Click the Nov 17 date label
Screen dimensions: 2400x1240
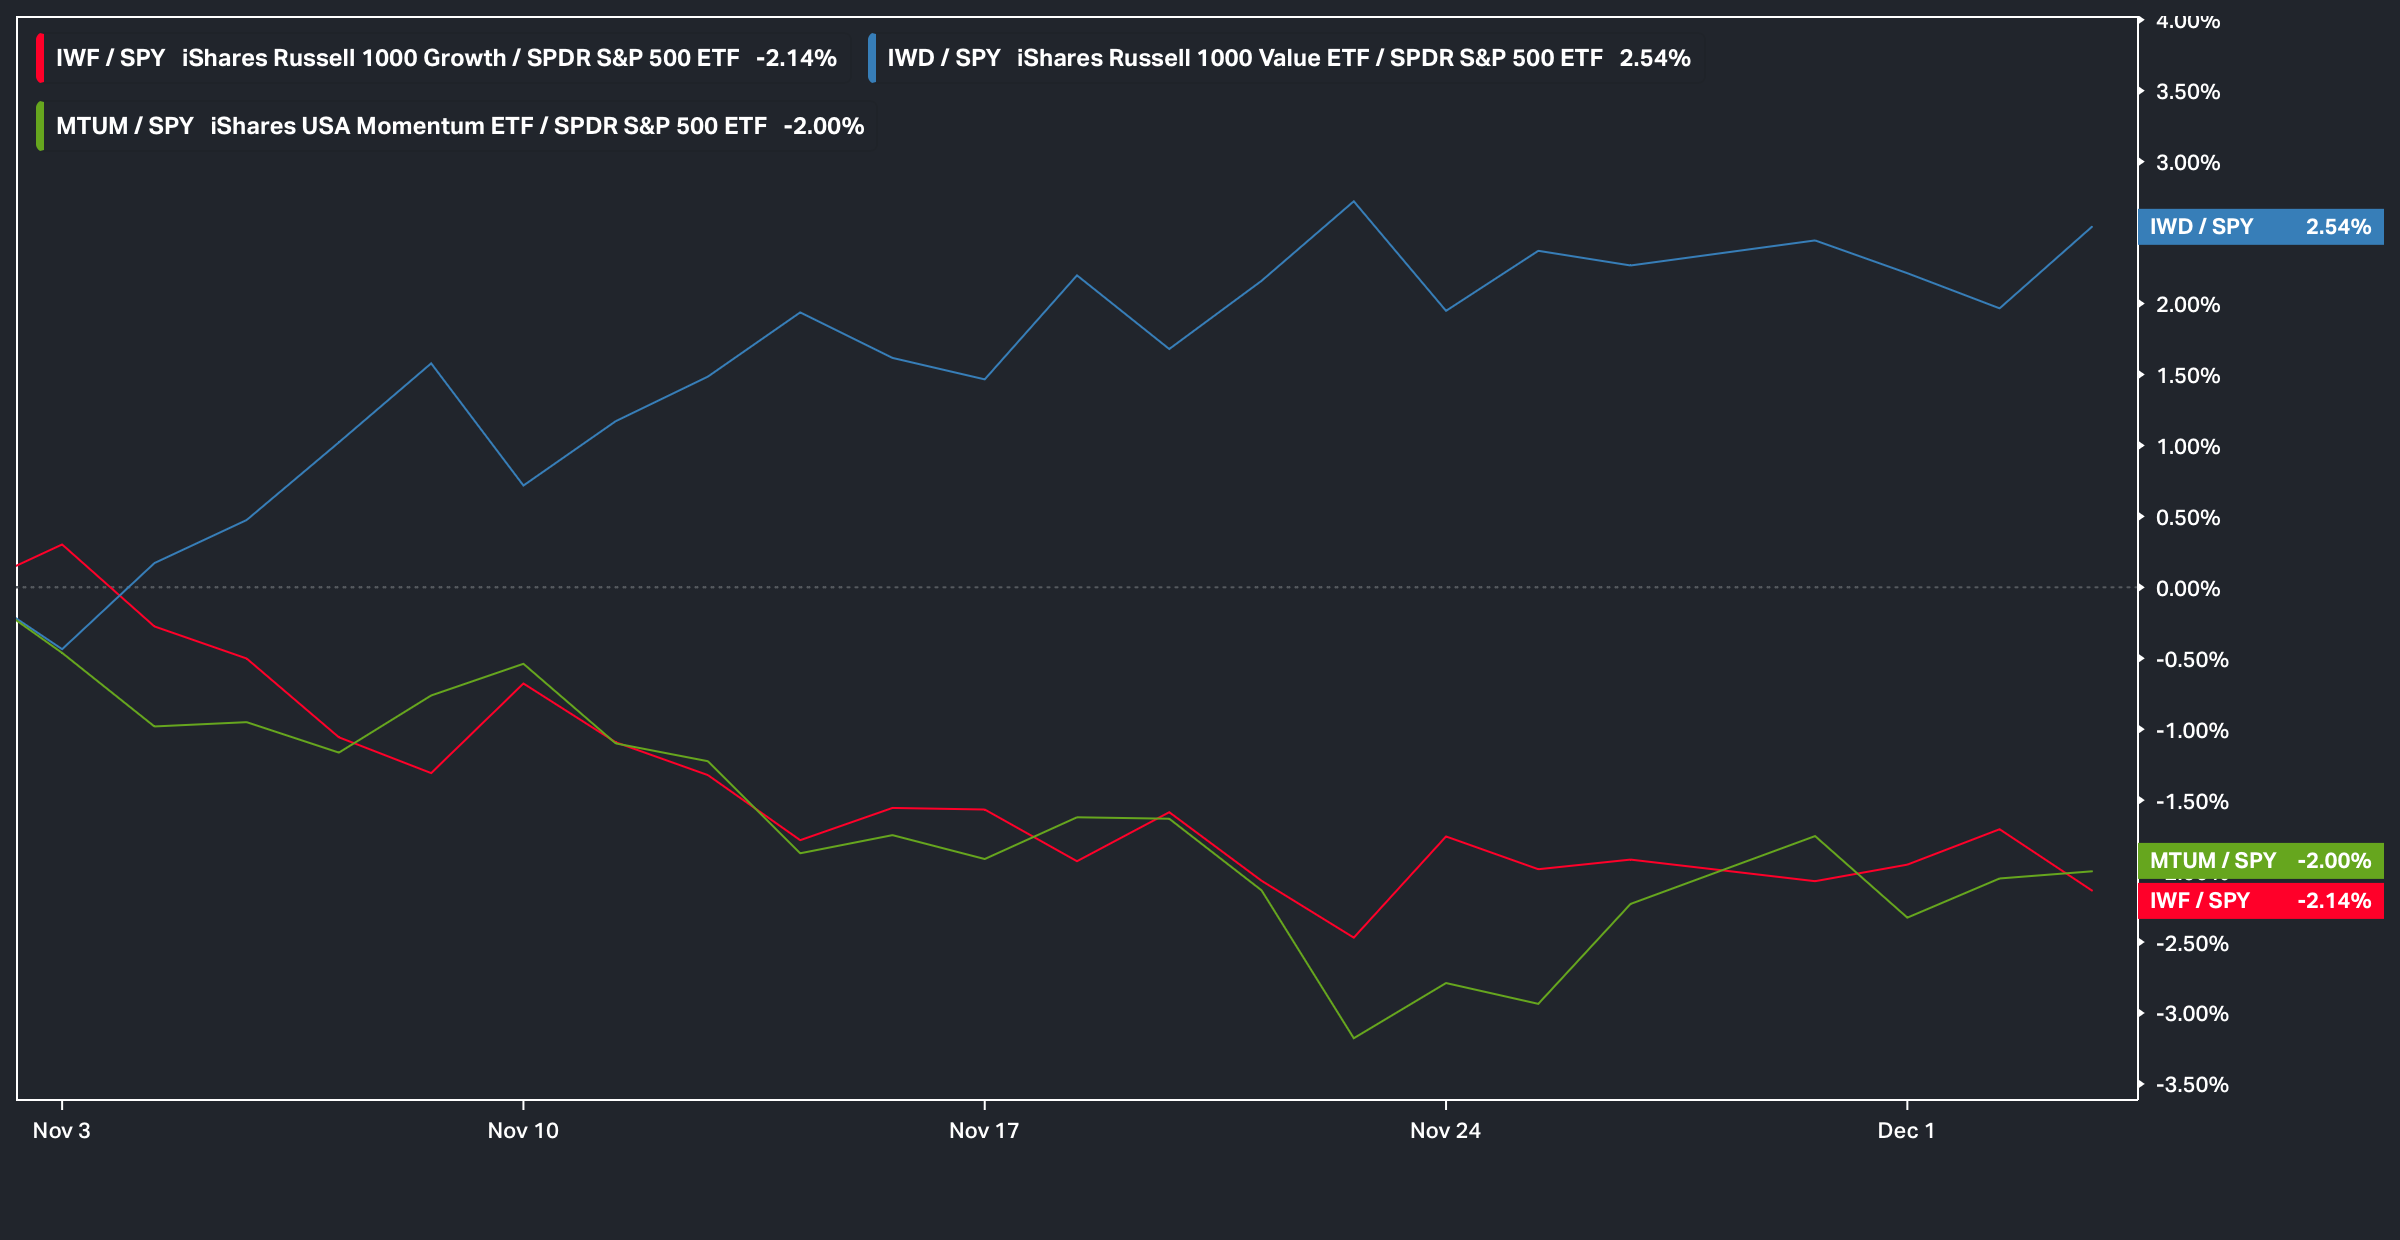[x=984, y=1131]
